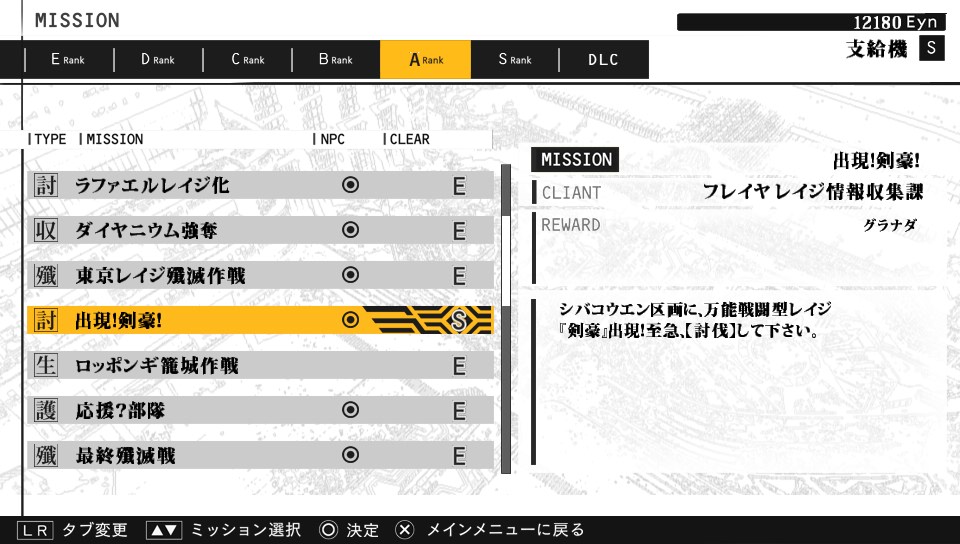Click the 収 type icon beside ダイヤニウム強奪
The width and height of the screenshot is (960, 544).
click(46, 231)
